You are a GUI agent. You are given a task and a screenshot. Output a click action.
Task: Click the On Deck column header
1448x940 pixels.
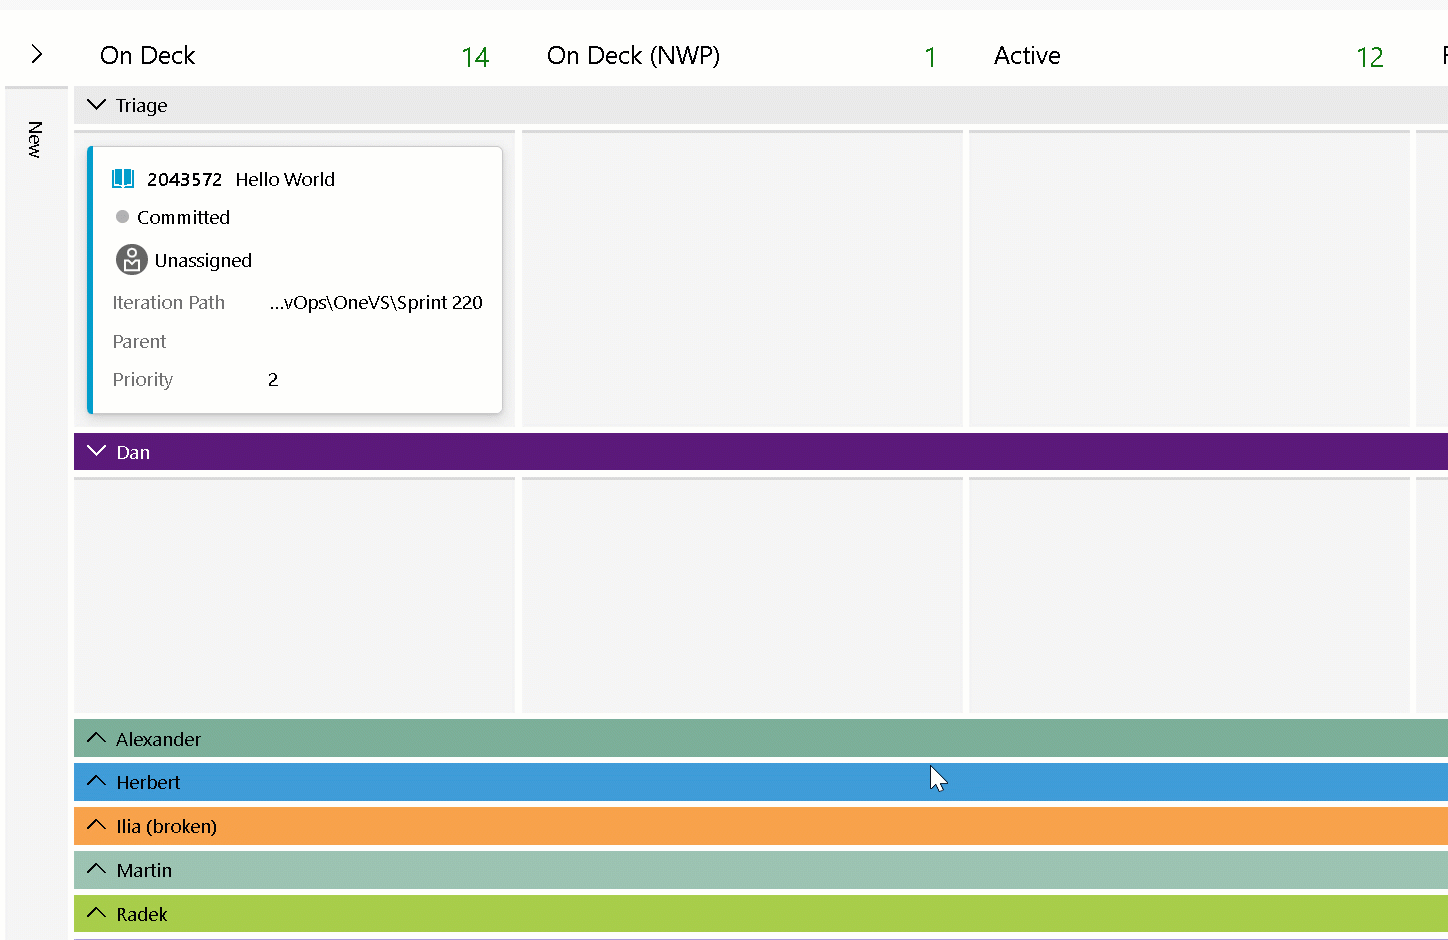148,56
